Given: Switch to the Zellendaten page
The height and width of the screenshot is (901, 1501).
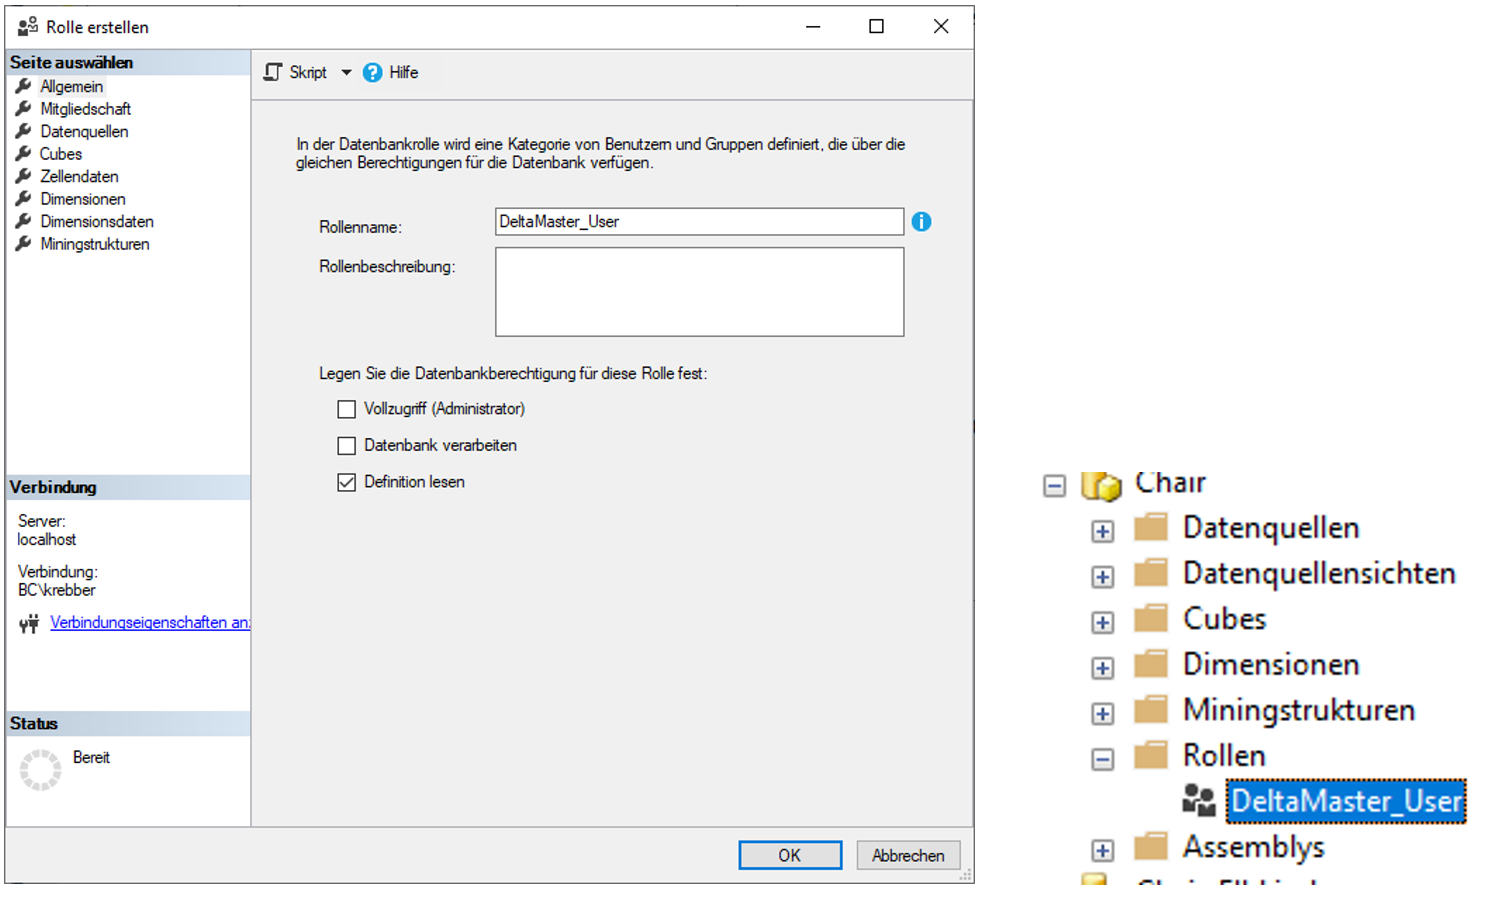Looking at the screenshot, I should [x=79, y=177].
